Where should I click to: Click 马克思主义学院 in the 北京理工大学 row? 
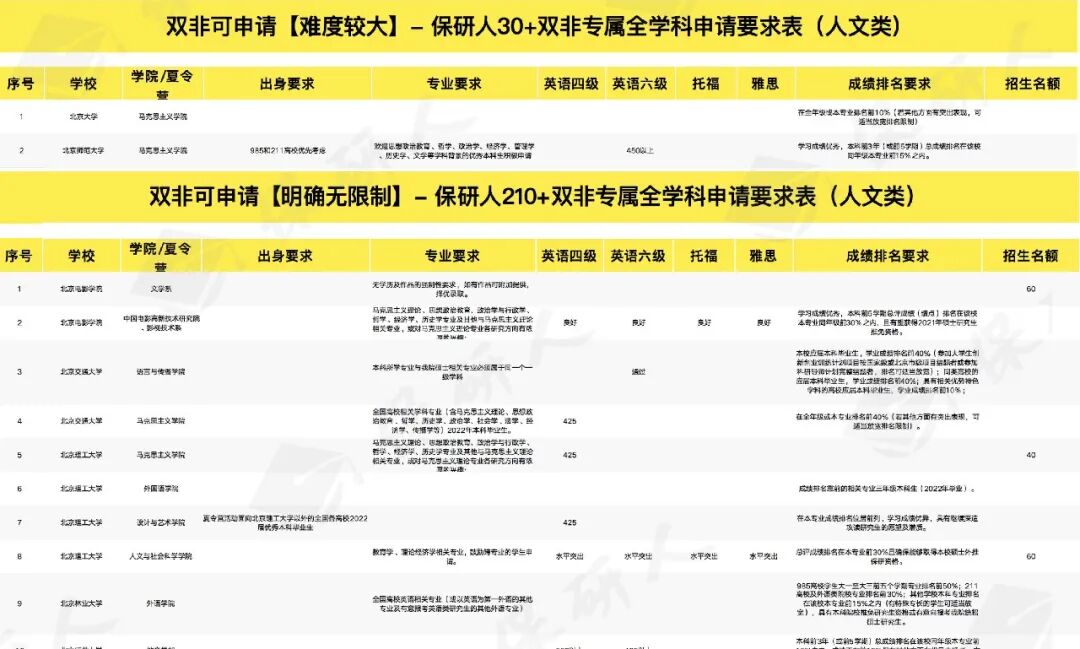point(160,455)
